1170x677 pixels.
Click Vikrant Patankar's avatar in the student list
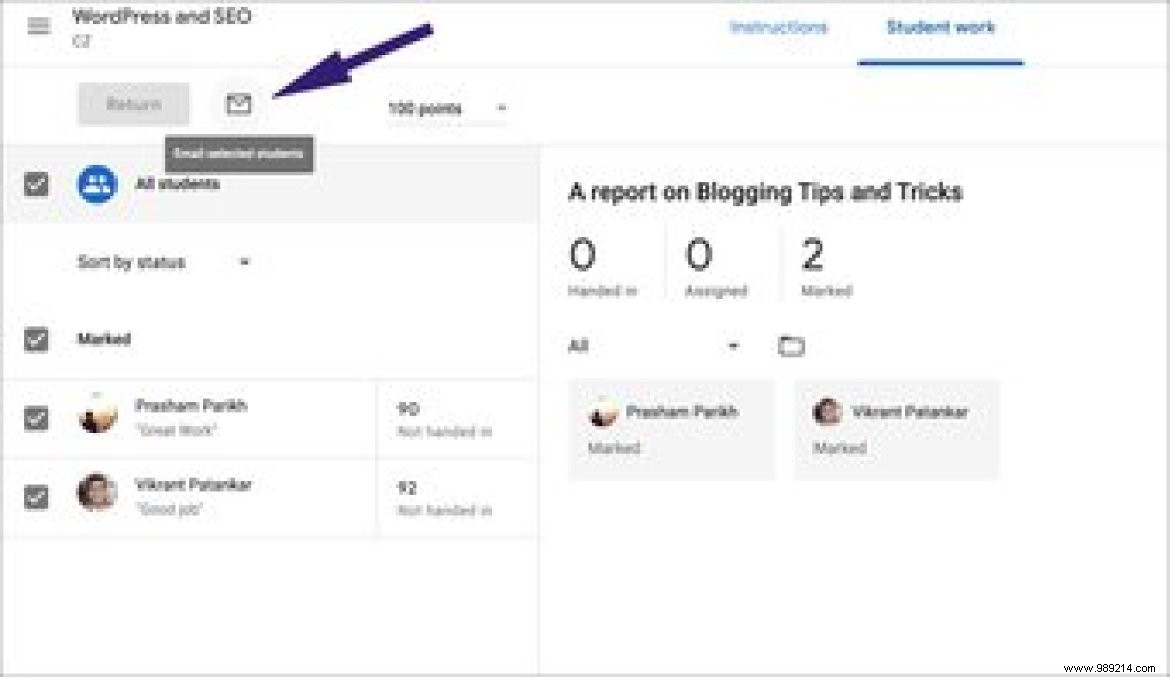[x=97, y=496]
